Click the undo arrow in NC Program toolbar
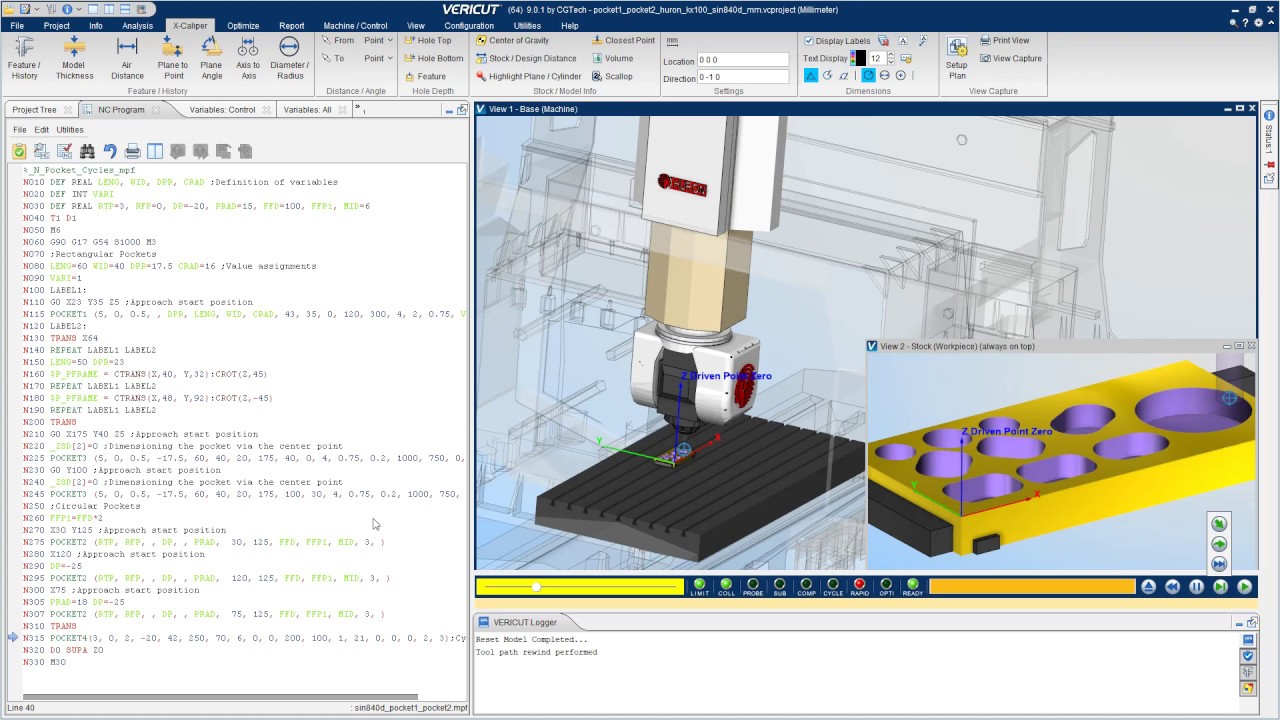Image resolution: width=1280 pixels, height=720 pixels. [x=110, y=151]
